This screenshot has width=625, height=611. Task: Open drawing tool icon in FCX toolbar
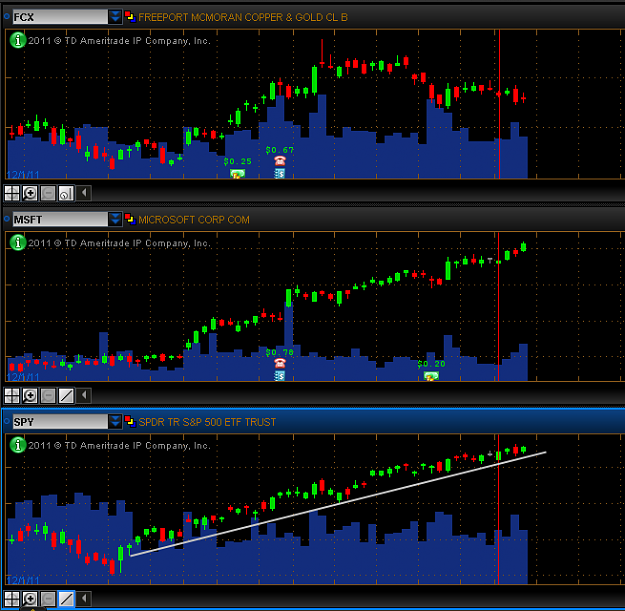[66, 193]
